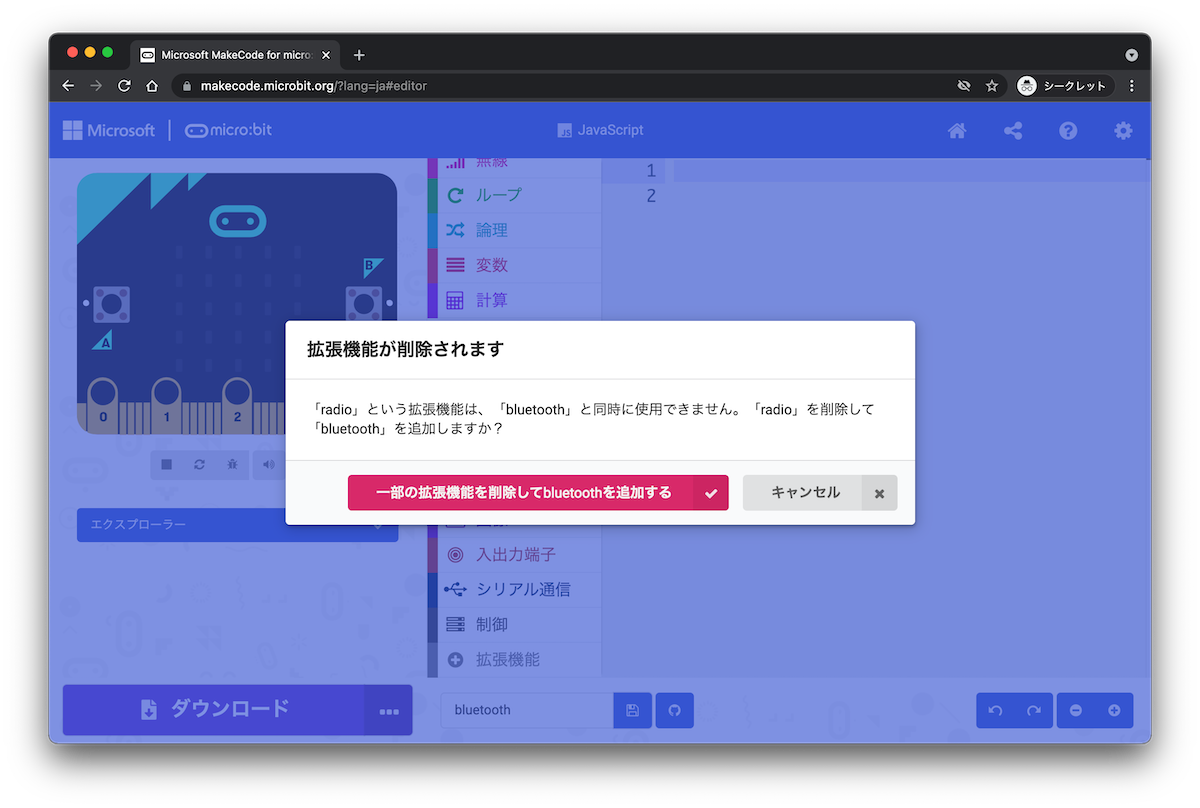
Task: Zoom in with the plus button
Action: [1114, 710]
